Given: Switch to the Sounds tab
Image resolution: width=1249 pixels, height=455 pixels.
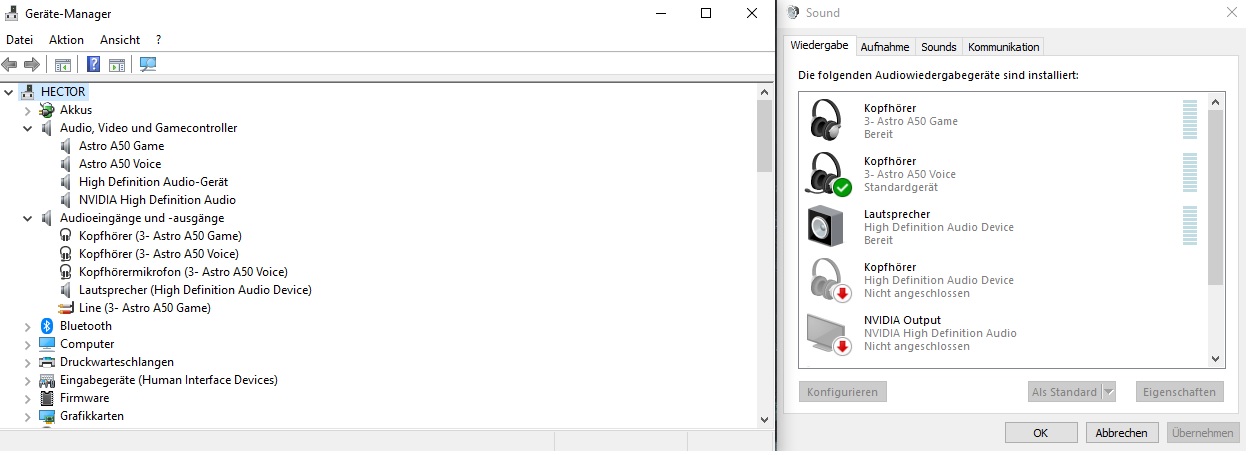Looking at the screenshot, I should pyautogui.click(x=939, y=47).
